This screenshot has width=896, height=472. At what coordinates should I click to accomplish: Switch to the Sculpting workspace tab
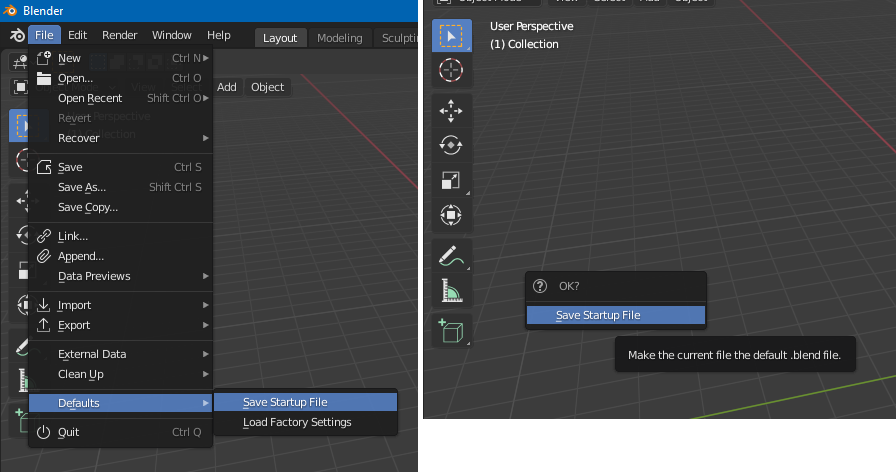point(398,38)
